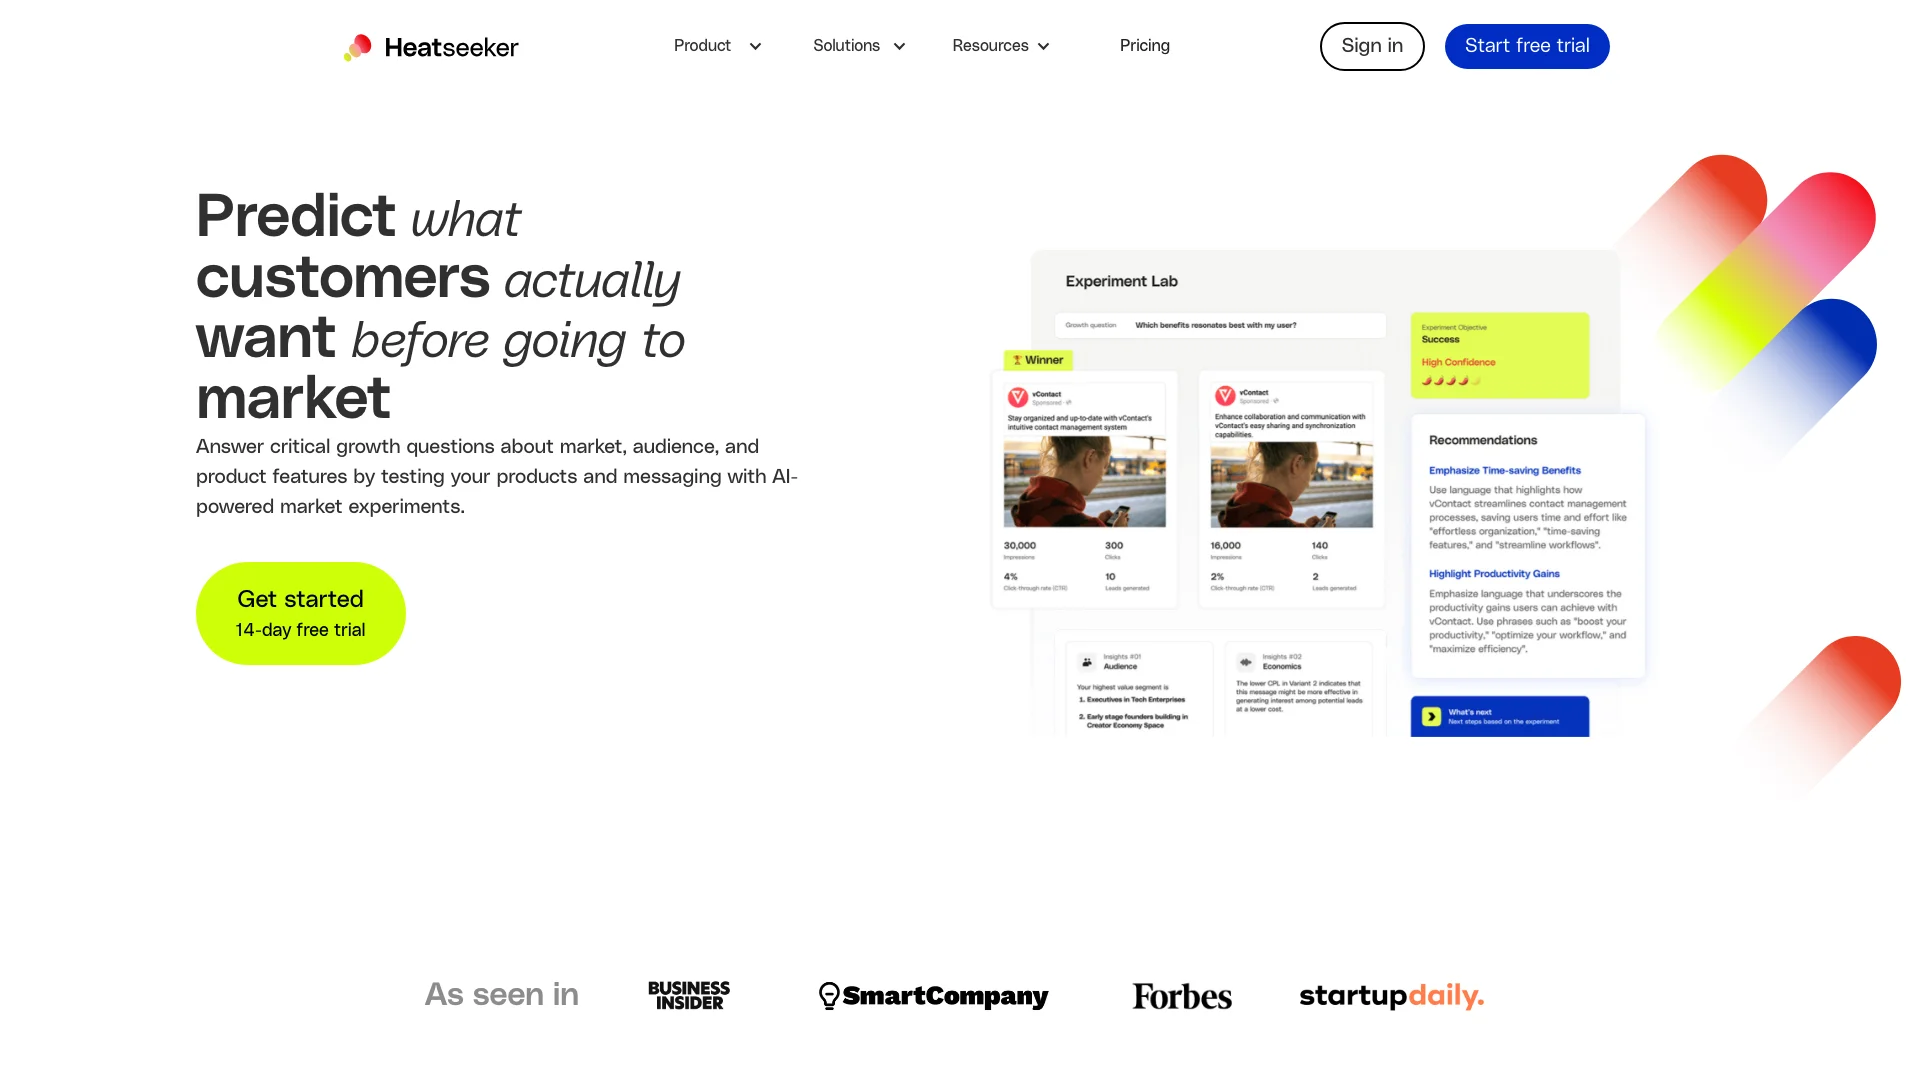Click the Forbes press logo link
Screen dimensions: 1920x1080
click(x=1182, y=996)
